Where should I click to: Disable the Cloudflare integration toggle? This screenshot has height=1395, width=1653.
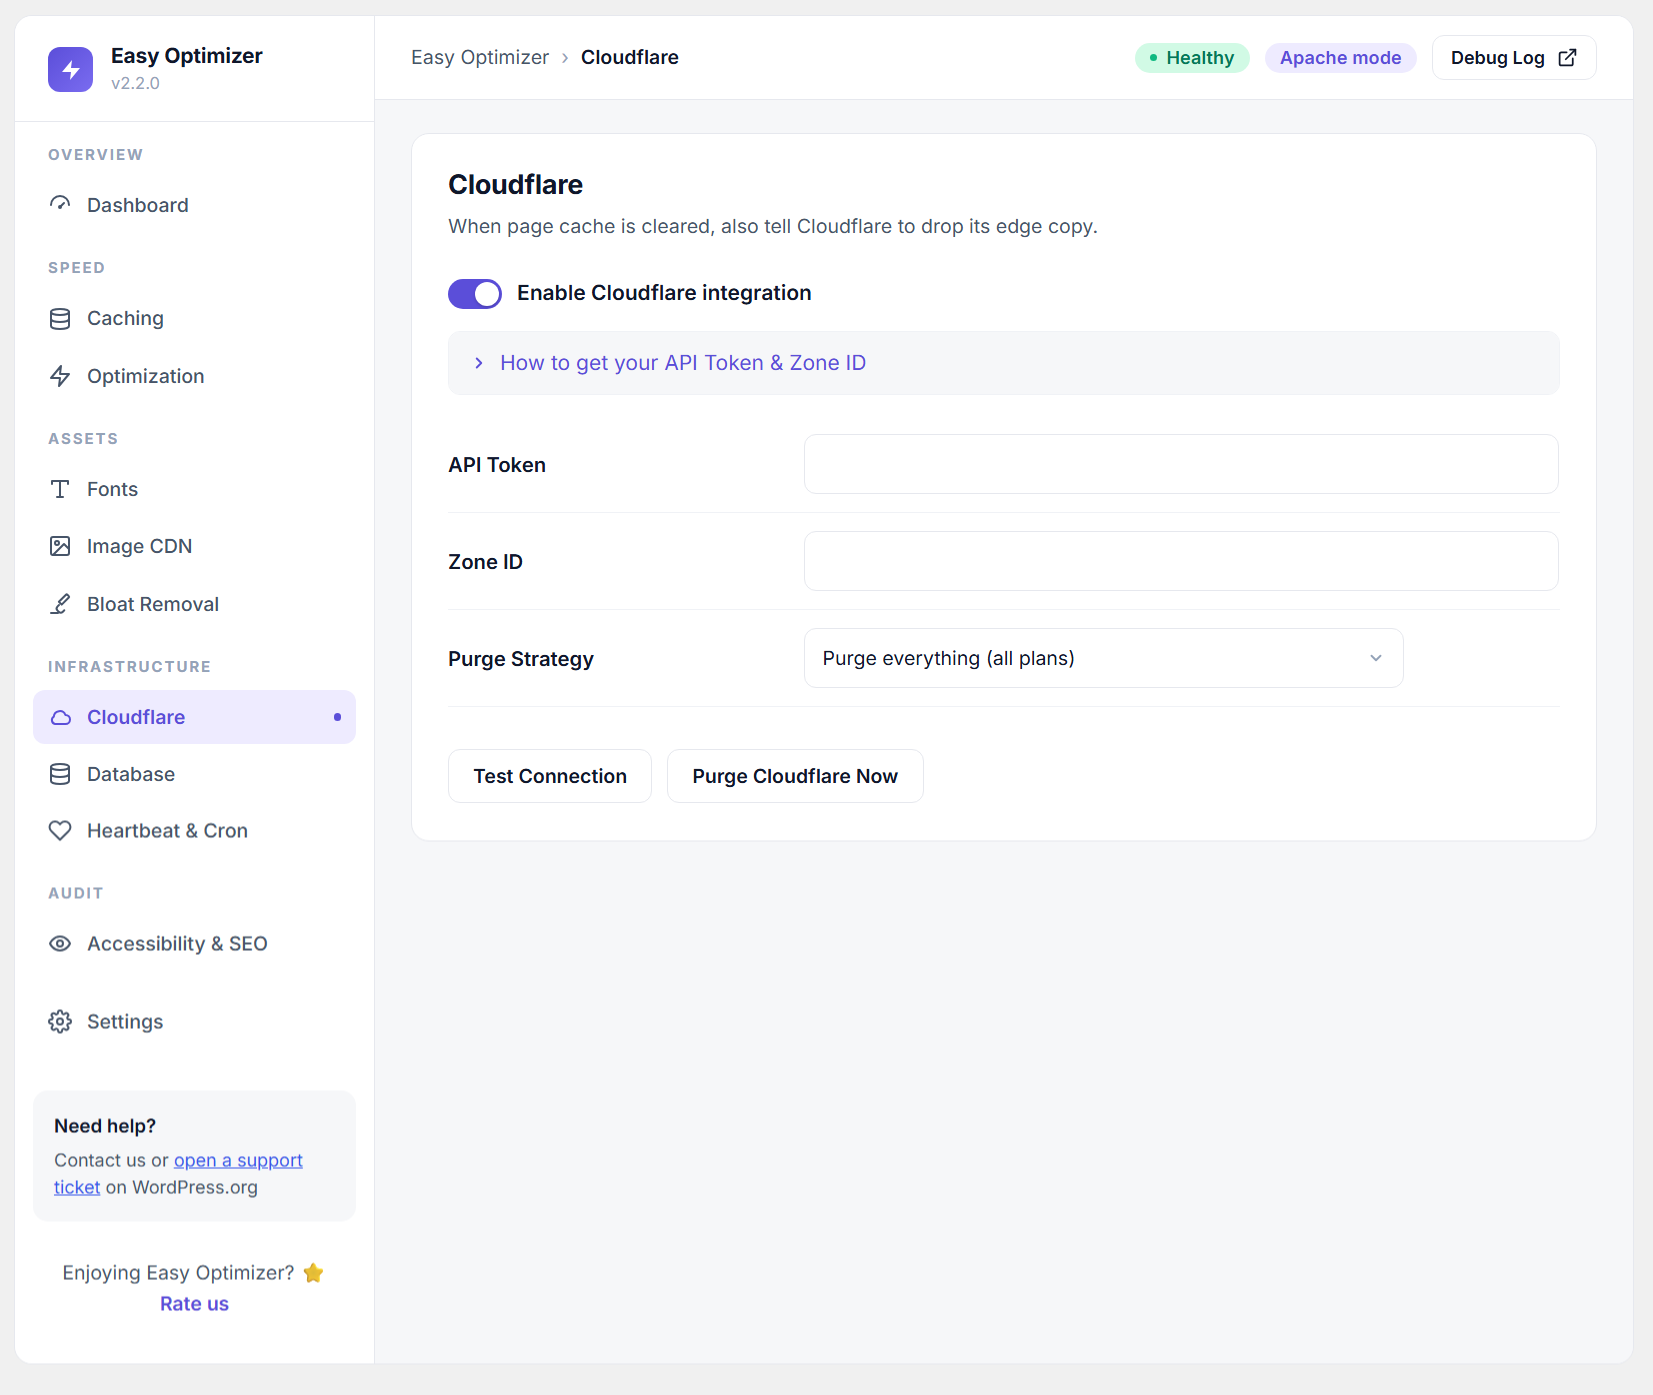pos(475,294)
